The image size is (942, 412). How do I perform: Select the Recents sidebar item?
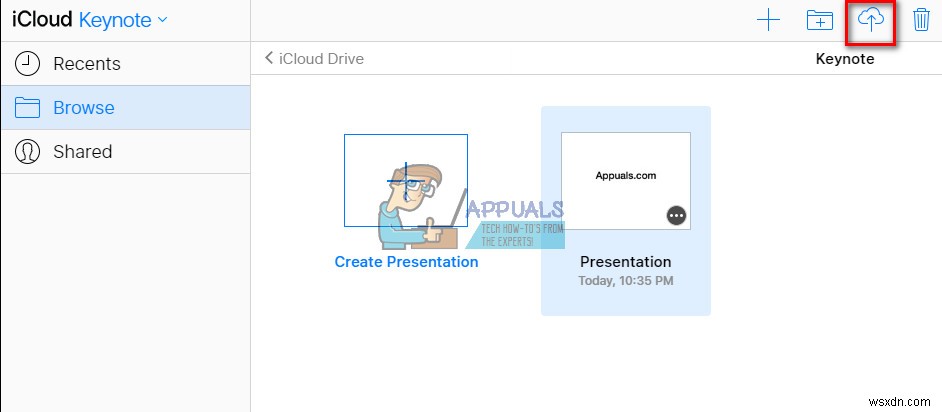[x=126, y=64]
